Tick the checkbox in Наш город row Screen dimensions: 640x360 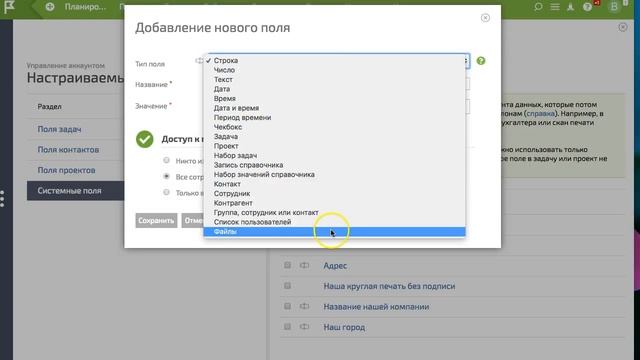coord(287,327)
